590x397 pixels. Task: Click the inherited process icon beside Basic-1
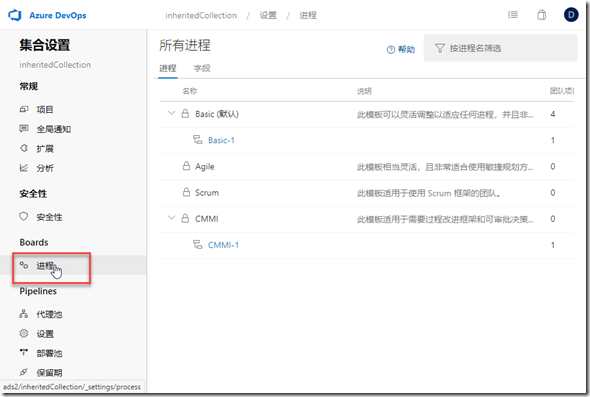tap(198, 140)
